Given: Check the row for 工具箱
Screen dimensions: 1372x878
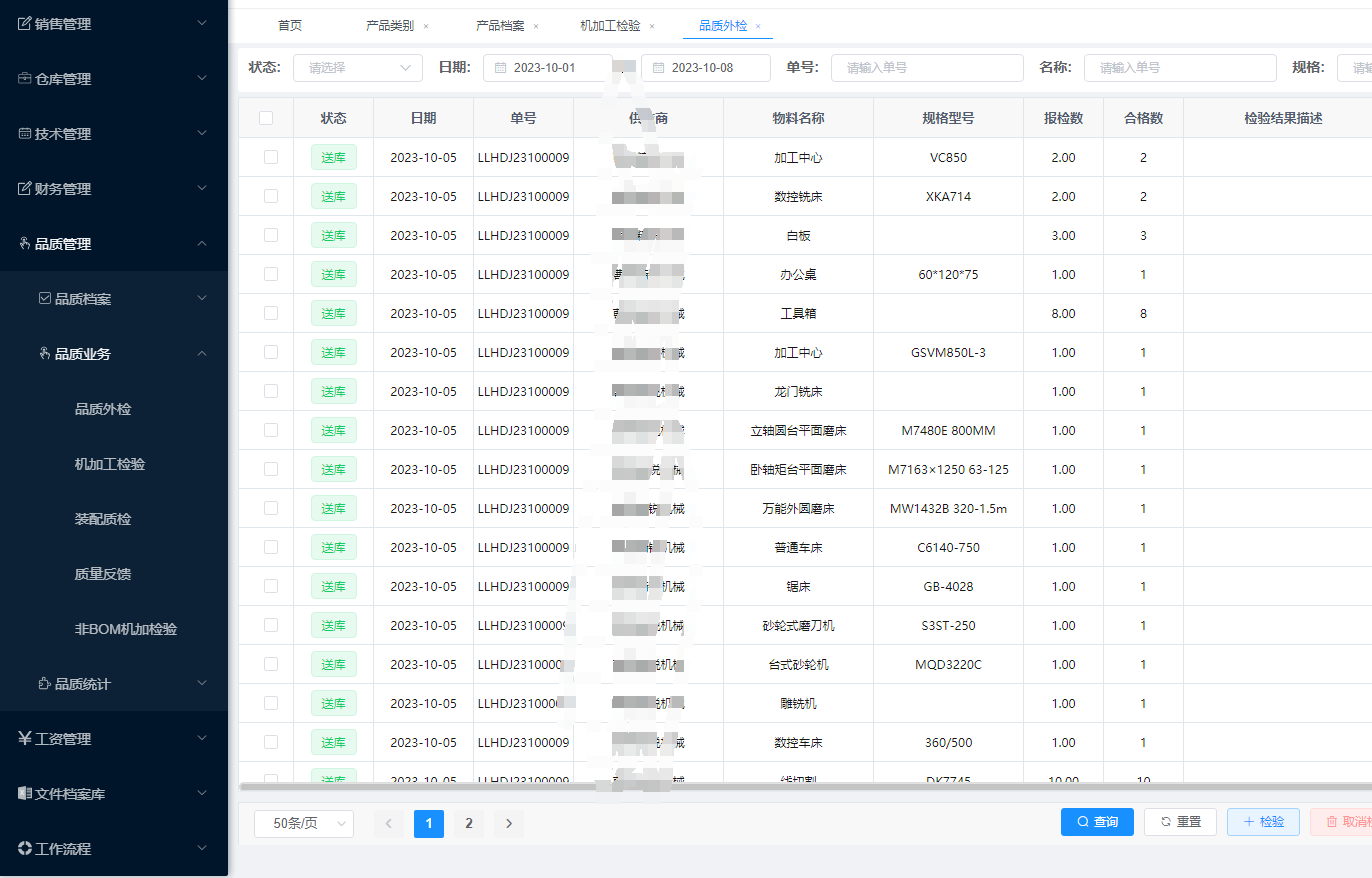Looking at the screenshot, I should point(271,313).
